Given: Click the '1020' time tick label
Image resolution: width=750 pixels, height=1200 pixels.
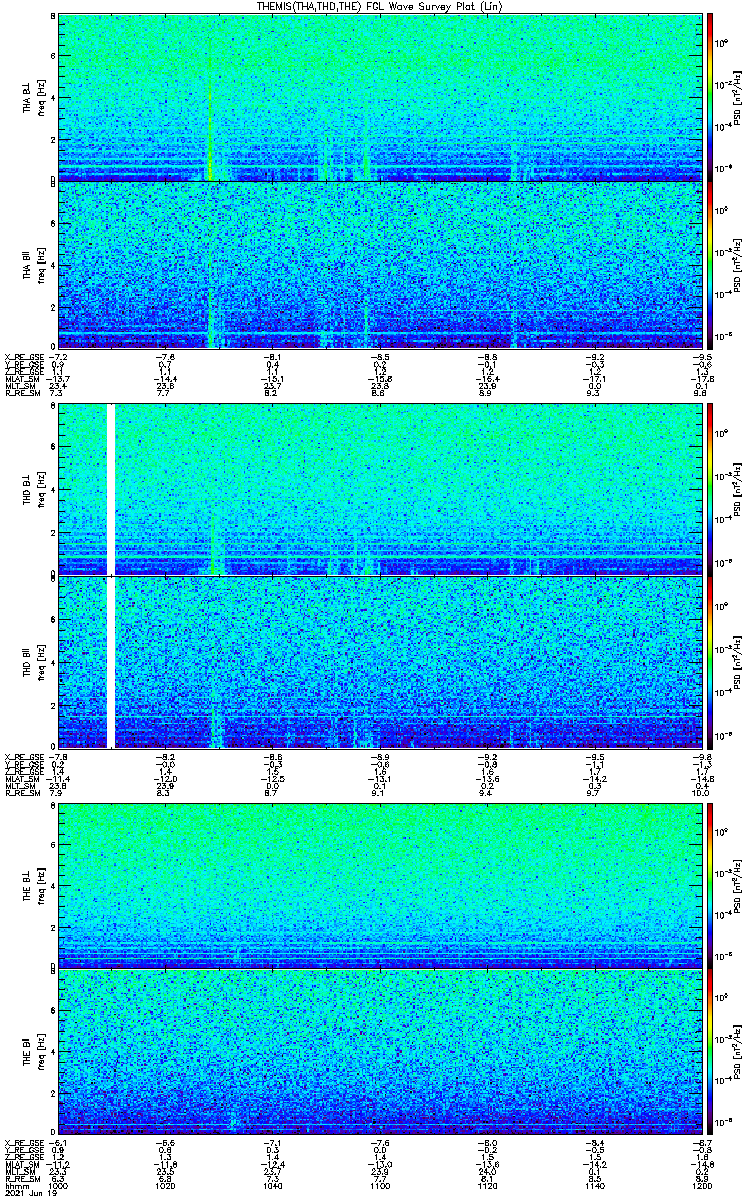Looking at the screenshot, I should (165, 1187).
